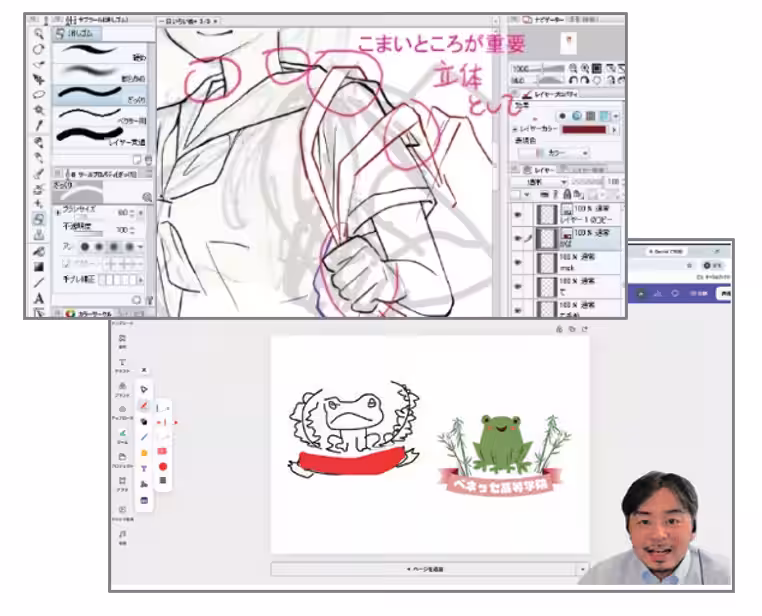
Task: Click the brush size value field
Action: tap(122, 212)
